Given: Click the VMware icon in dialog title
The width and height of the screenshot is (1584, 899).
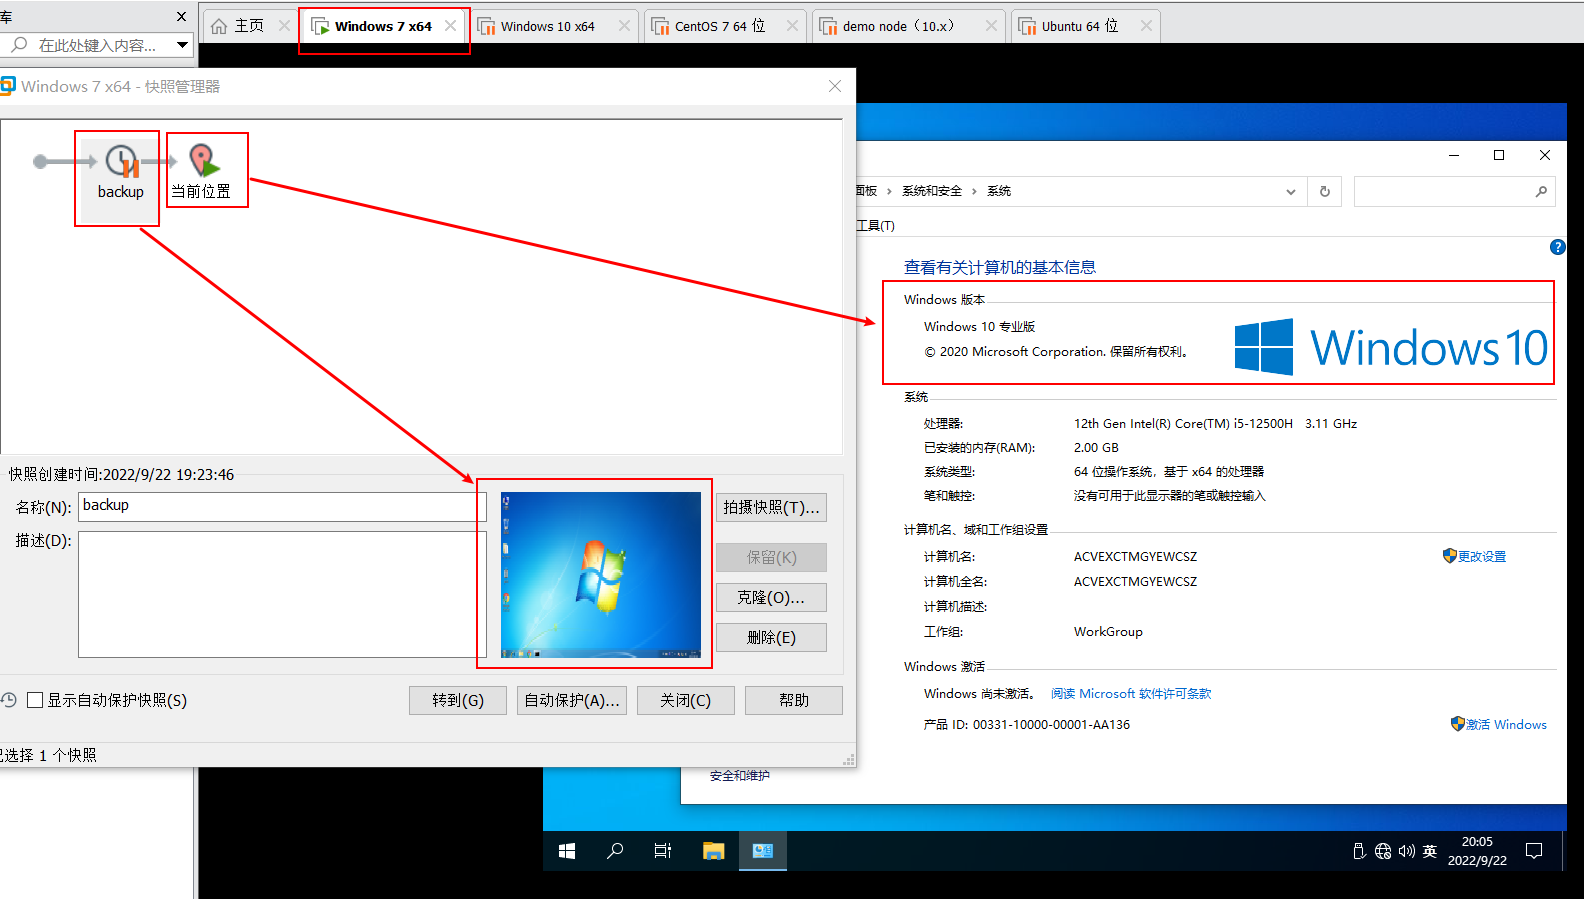Looking at the screenshot, I should [x=8, y=86].
